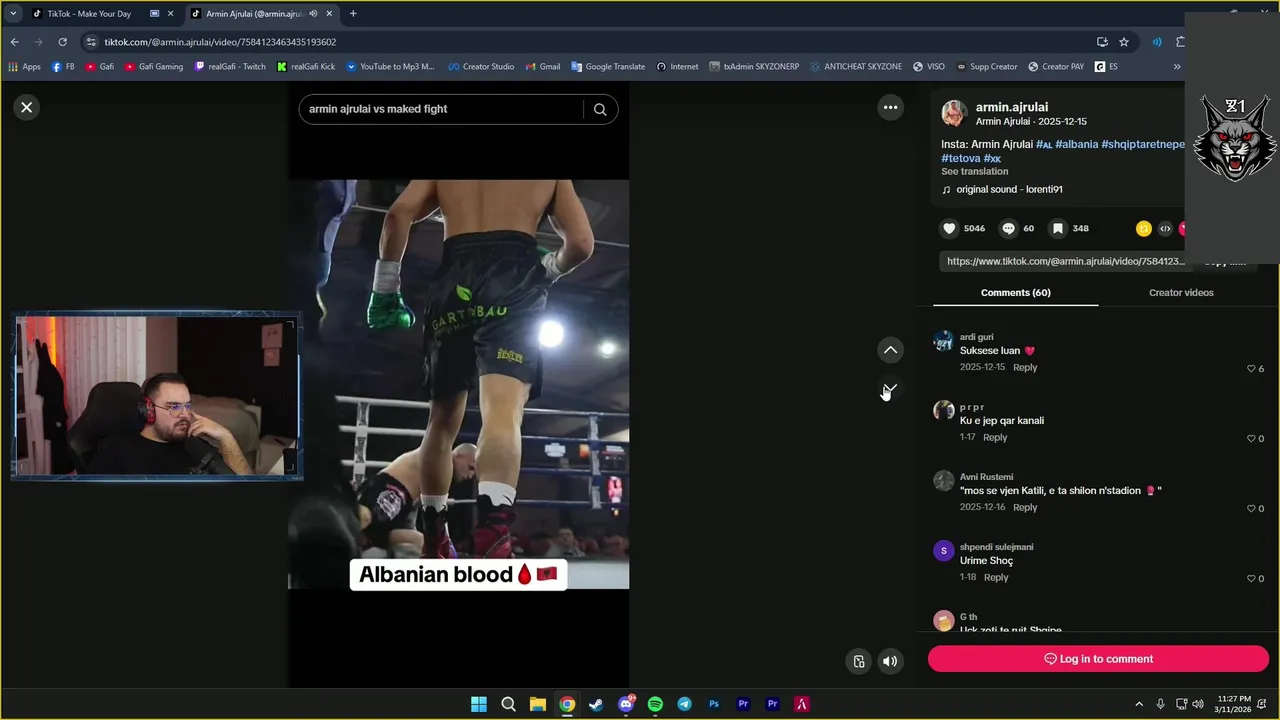Click the install app icon in address bar
Image resolution: width=1280 pixels, height=720 pixels.
(x=1102, y=42)
